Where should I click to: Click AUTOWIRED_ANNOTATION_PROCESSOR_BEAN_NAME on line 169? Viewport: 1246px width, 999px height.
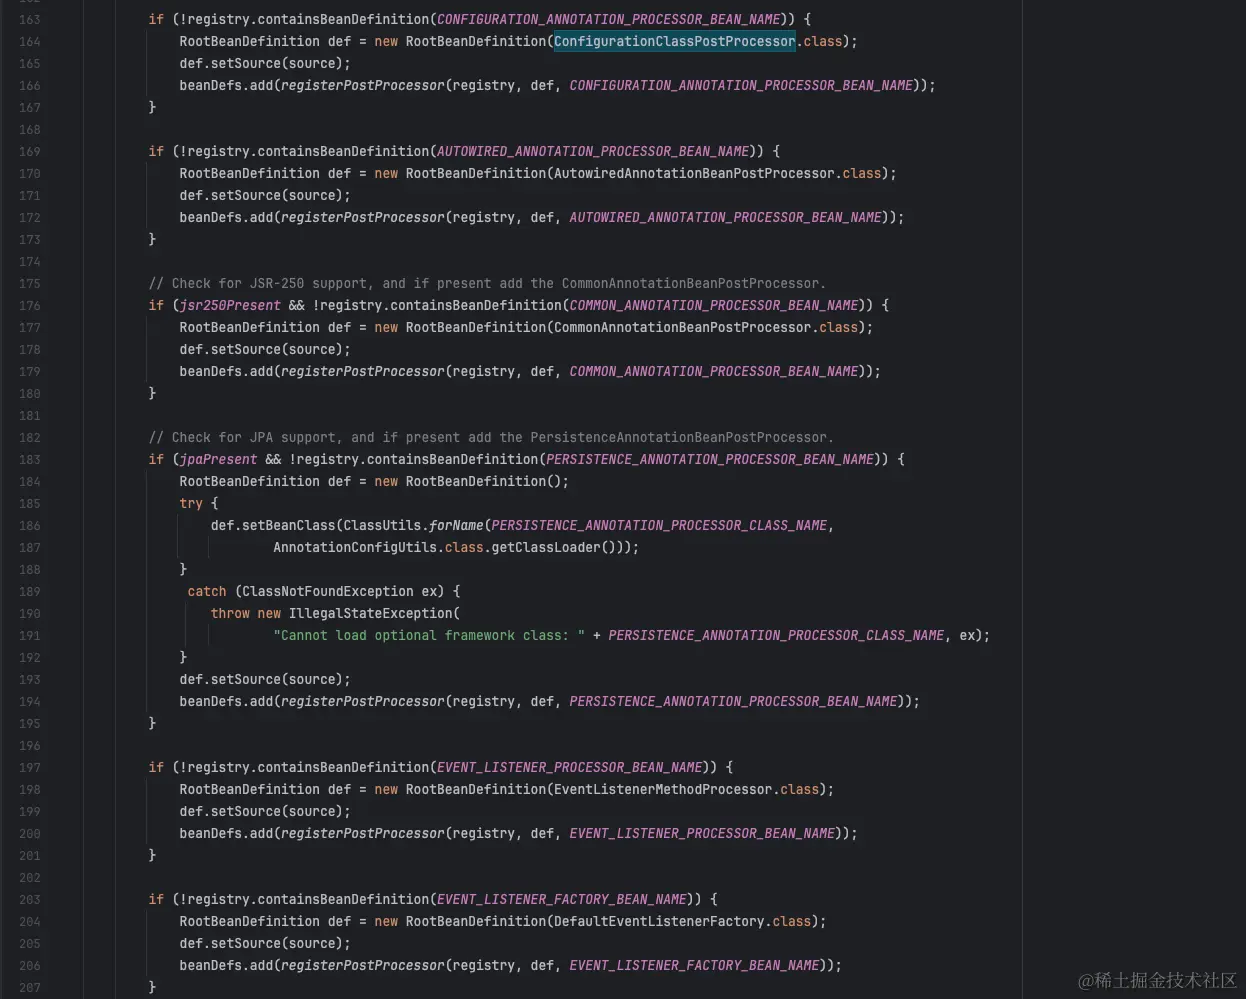tap(593, 151)
